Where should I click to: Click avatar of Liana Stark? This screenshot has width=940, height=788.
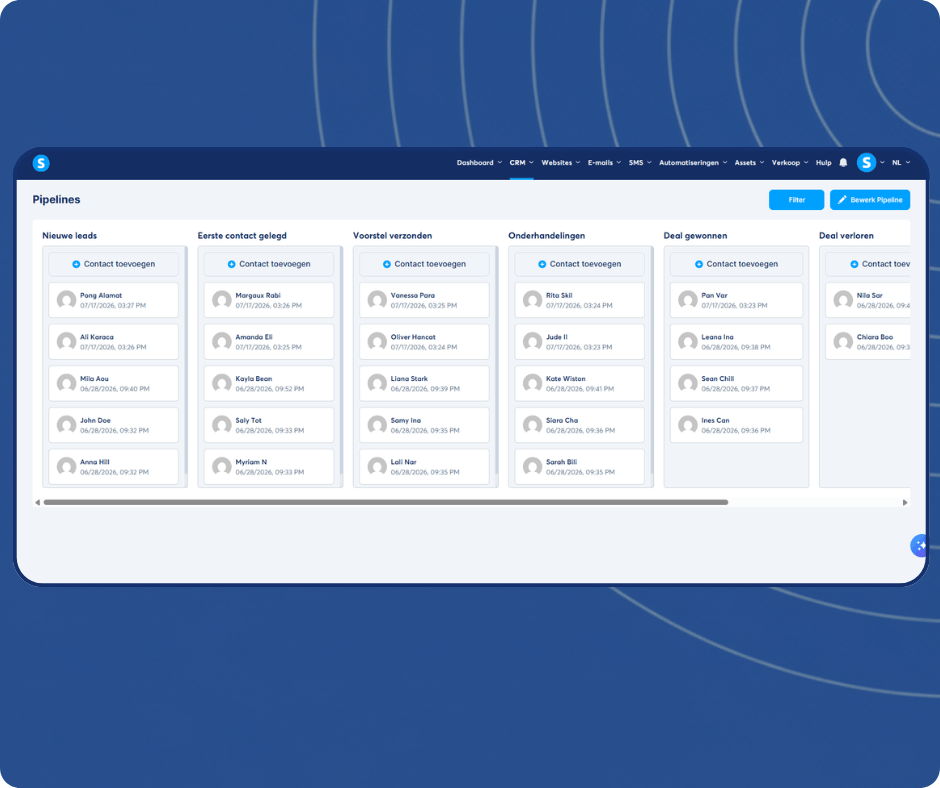coord(377,383)
